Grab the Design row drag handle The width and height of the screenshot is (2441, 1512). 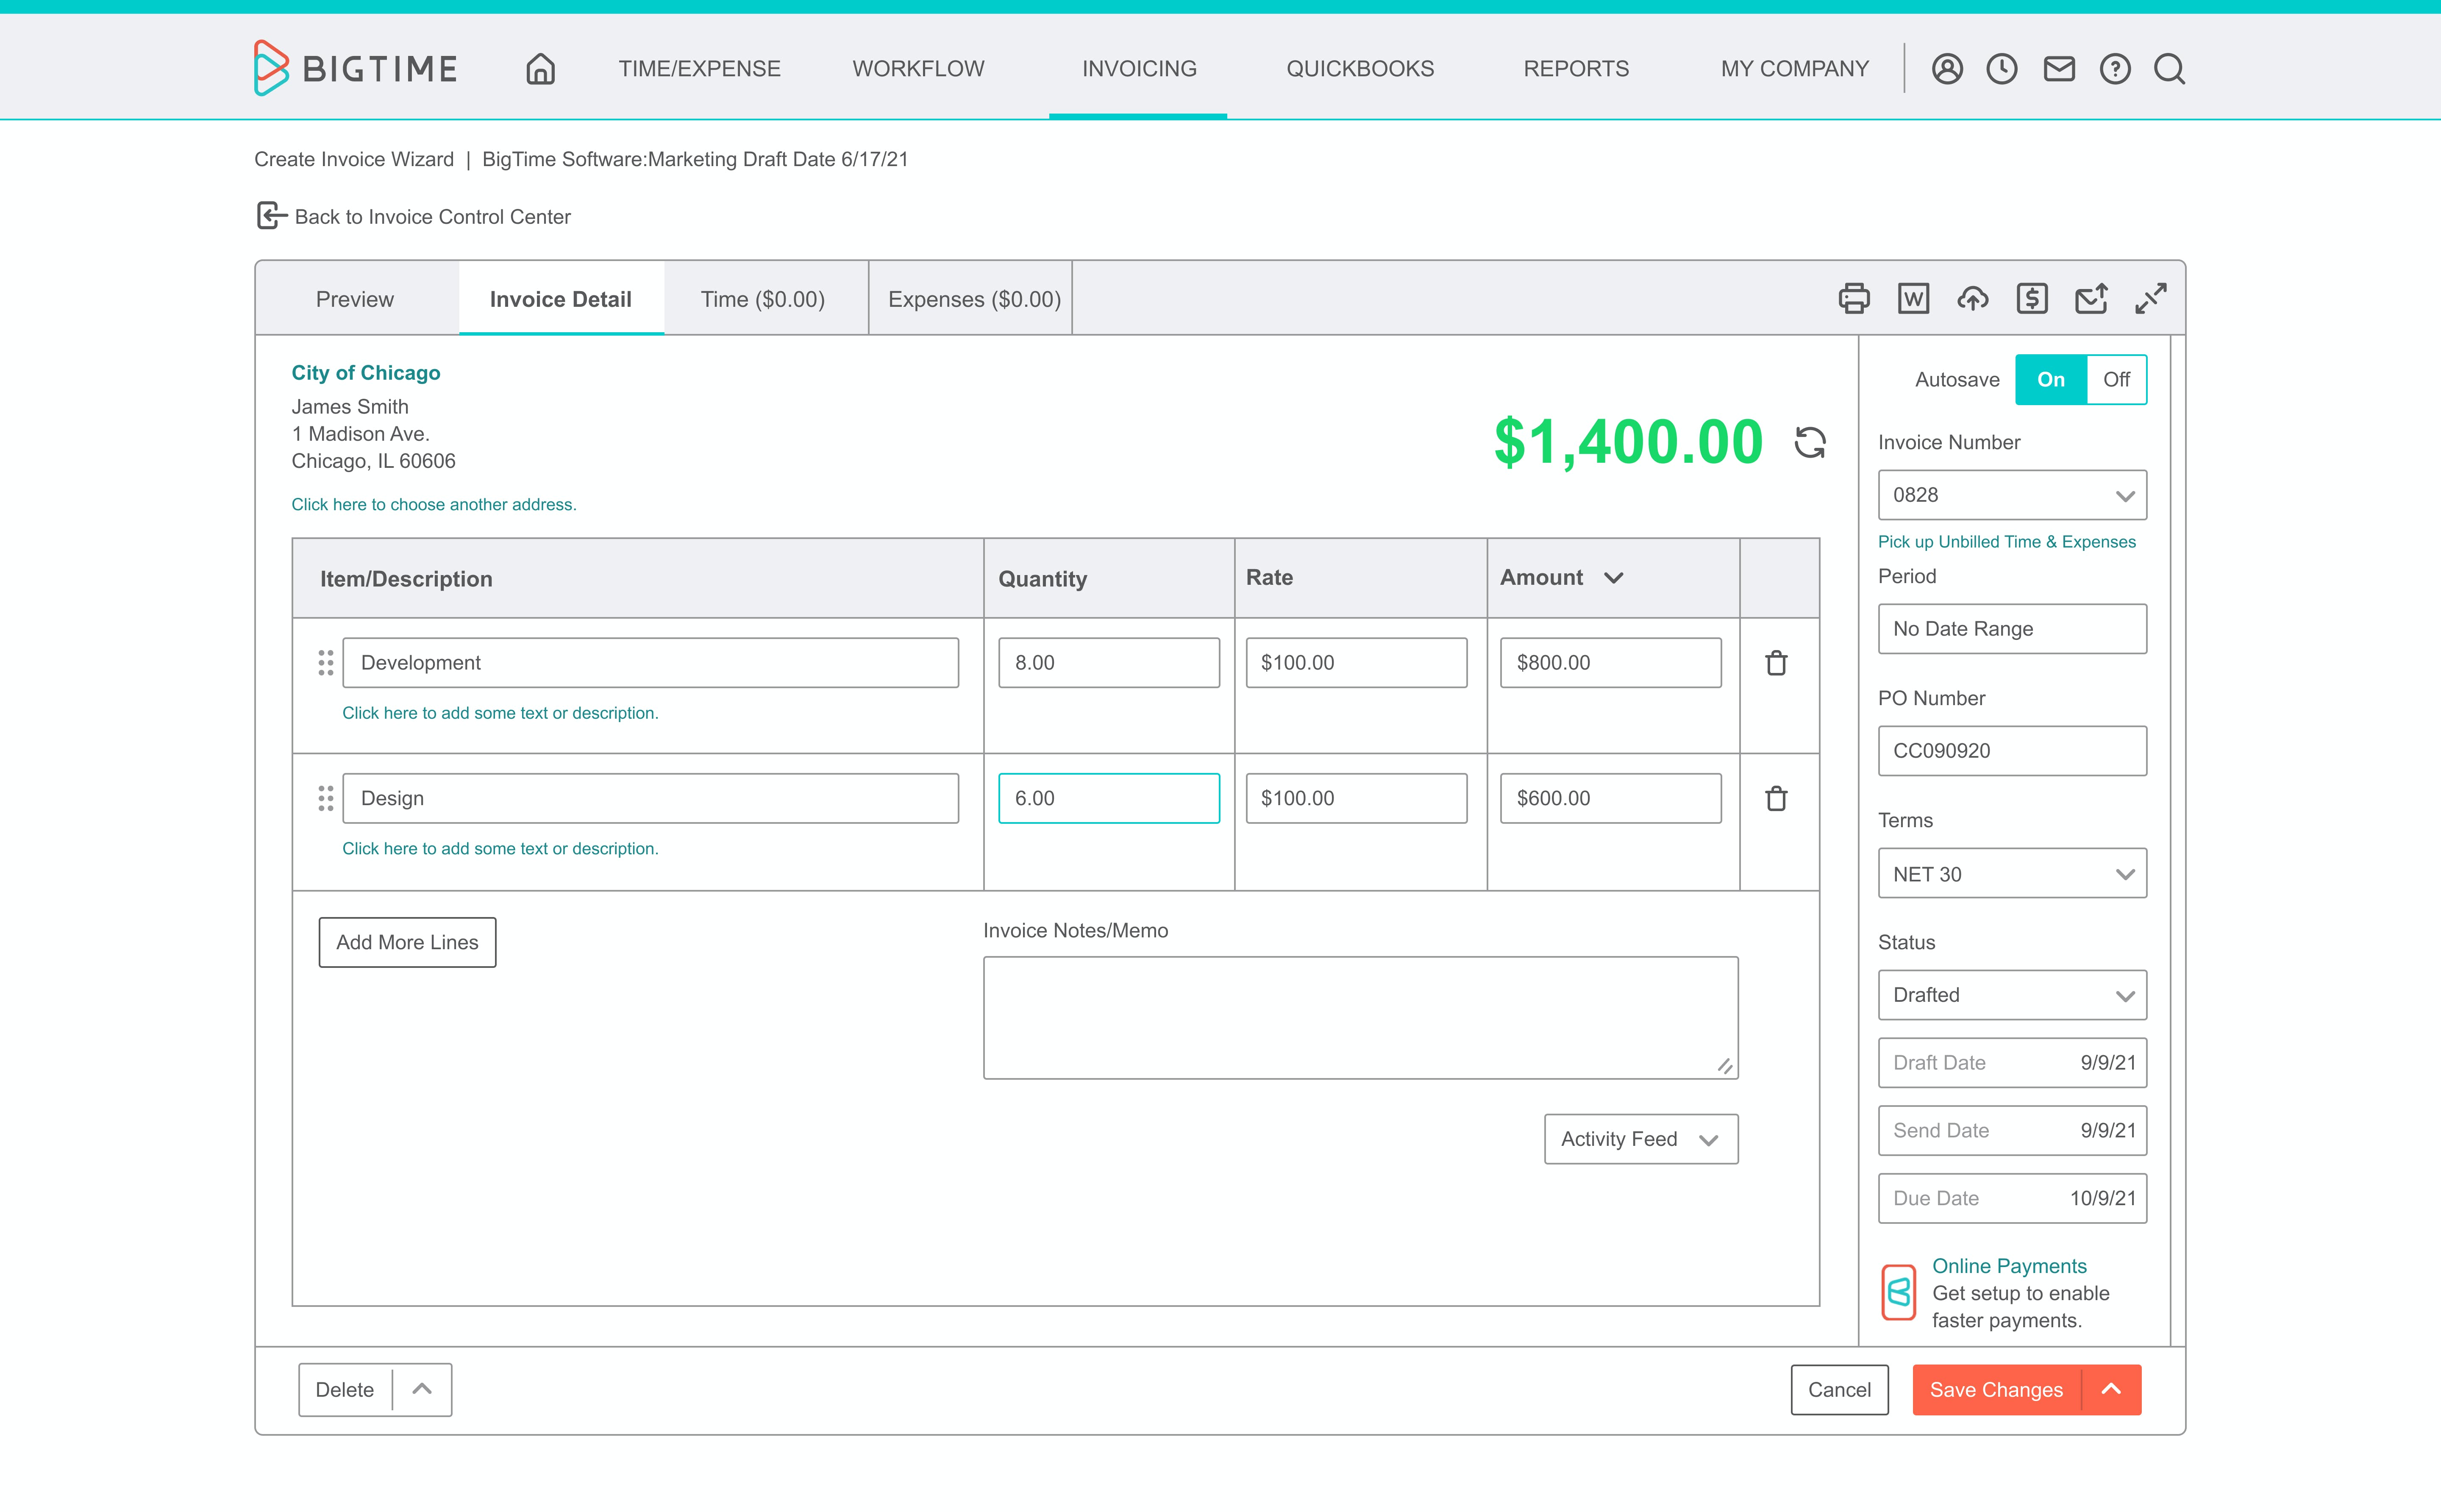[325, 798]
